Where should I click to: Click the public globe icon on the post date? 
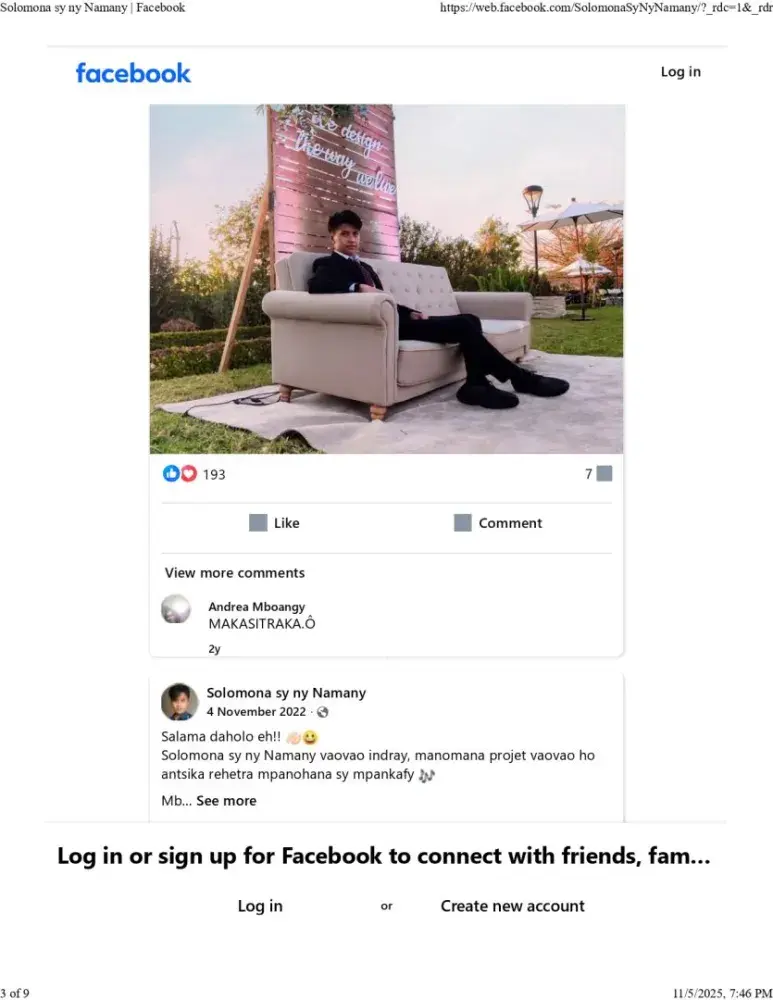(323, 712)
